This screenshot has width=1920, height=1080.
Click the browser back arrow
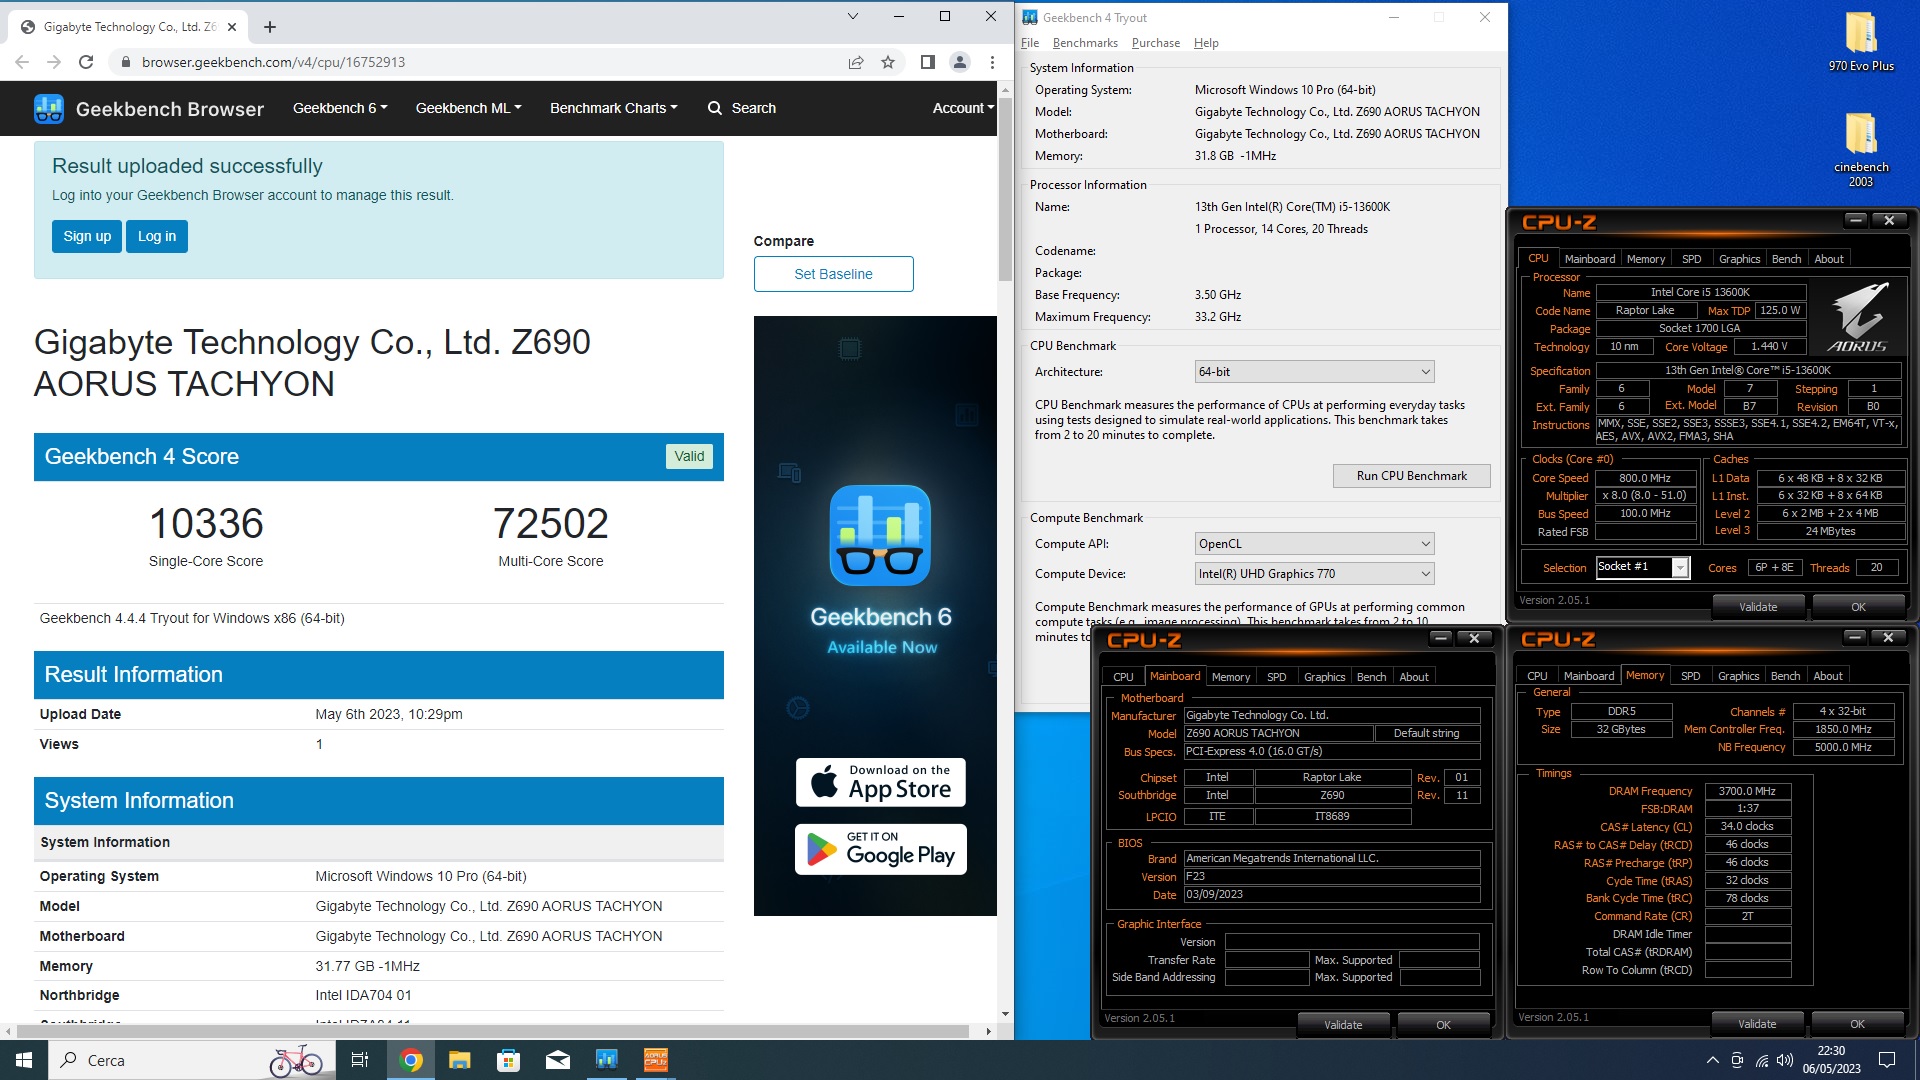point(22,62)
